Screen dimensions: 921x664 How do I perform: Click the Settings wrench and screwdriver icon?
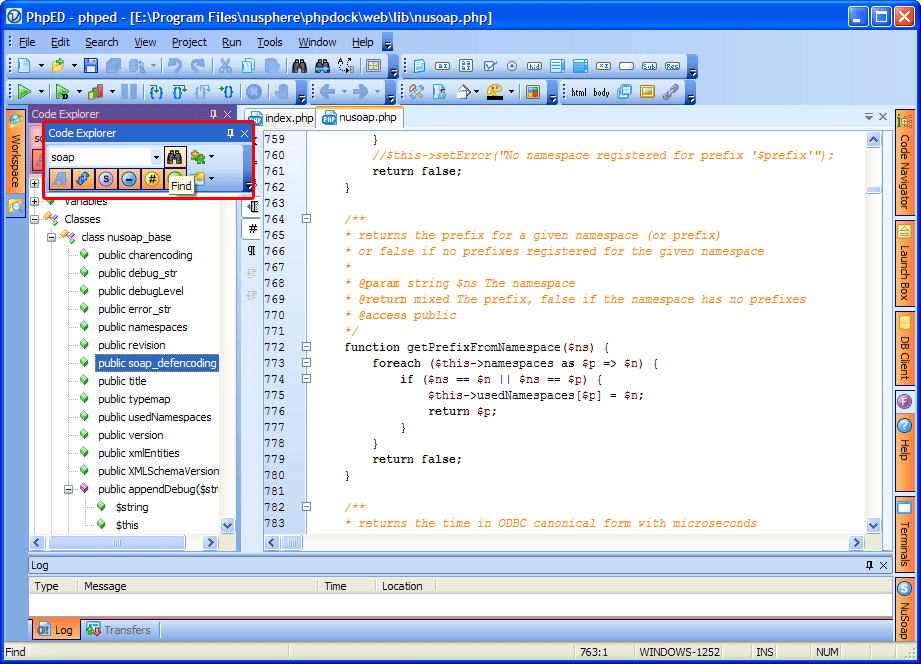416,92
